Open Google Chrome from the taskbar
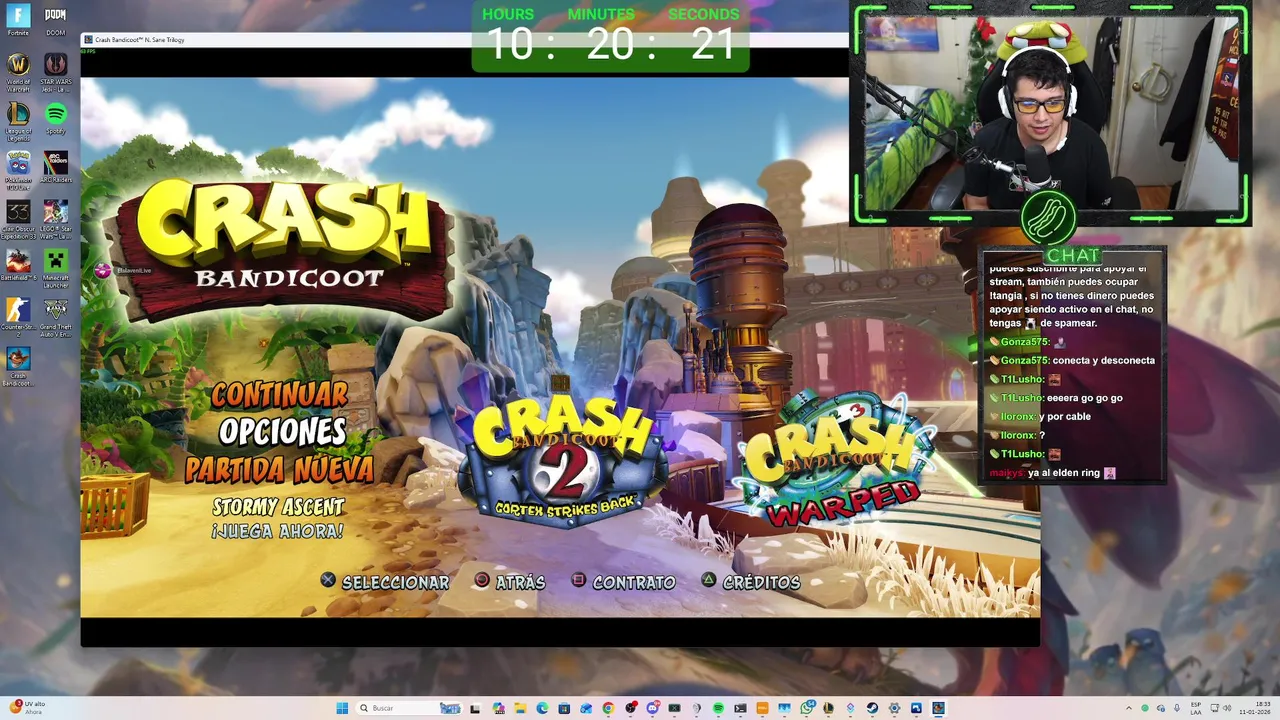The height and width of the screenshot is (720, 1280). coord(608,708)
